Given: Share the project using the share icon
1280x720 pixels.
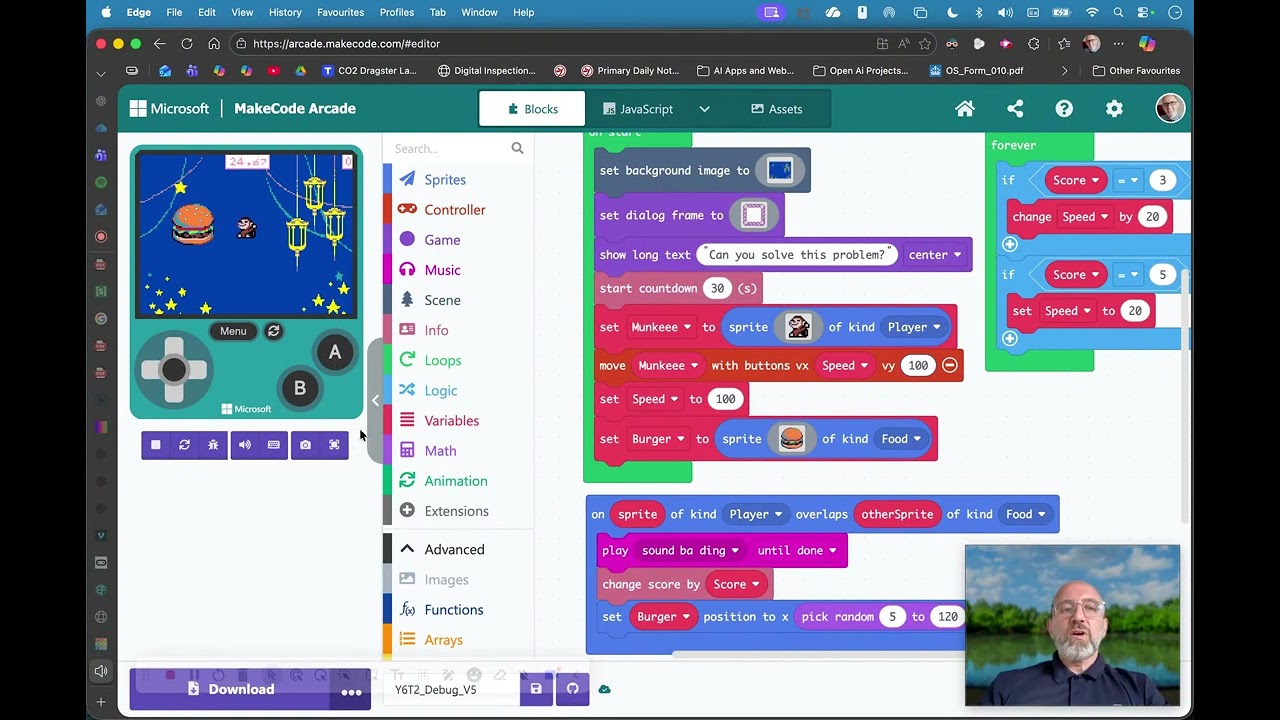Looking at the screenshot, I should pos(1015,109).
